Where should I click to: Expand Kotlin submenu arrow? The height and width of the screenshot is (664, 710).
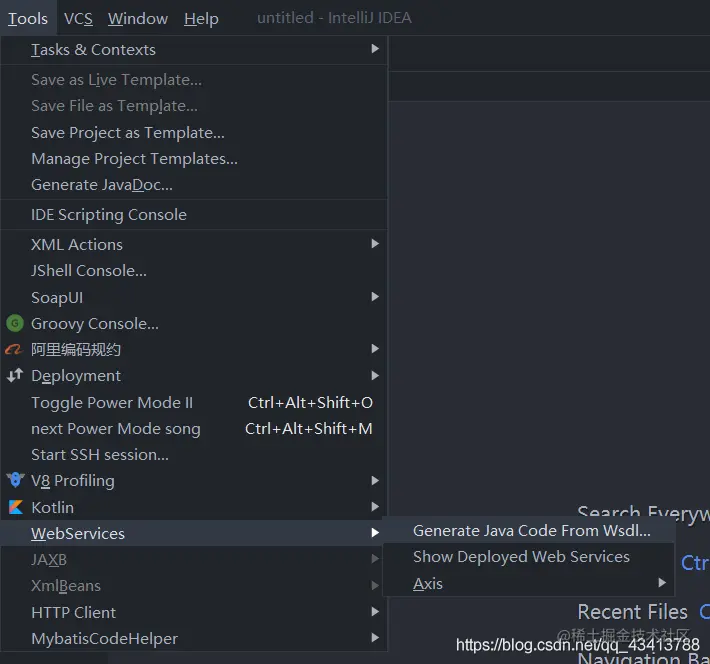pos(375,507)
